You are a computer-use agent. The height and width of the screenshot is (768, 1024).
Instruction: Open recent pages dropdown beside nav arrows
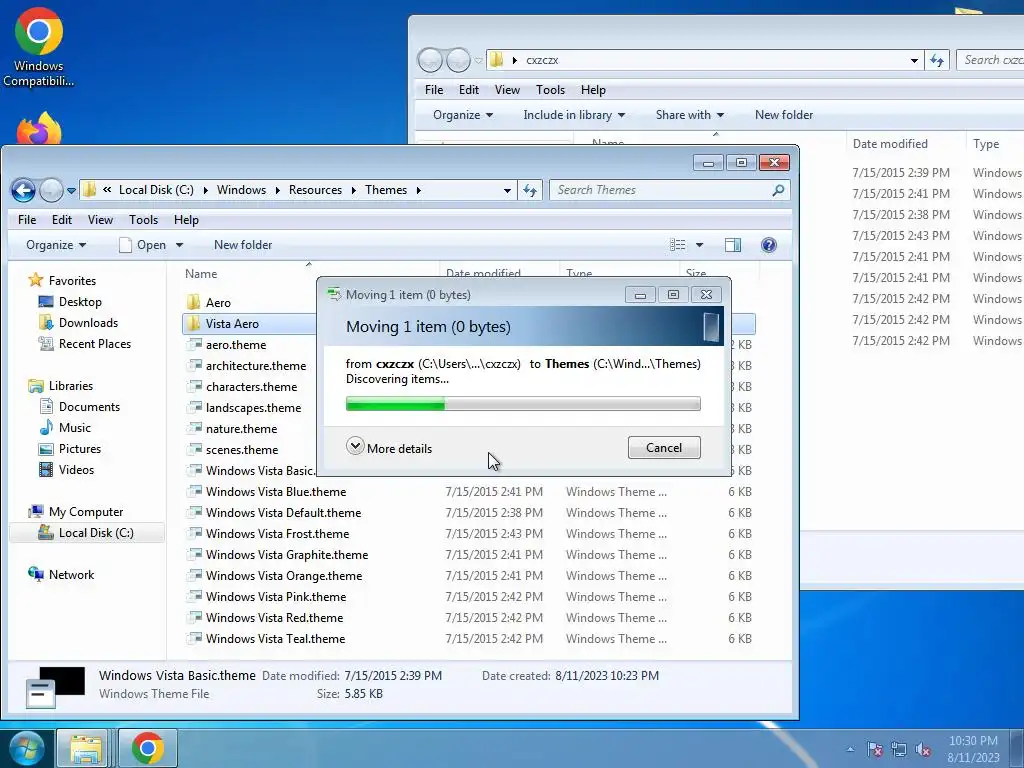71,191
